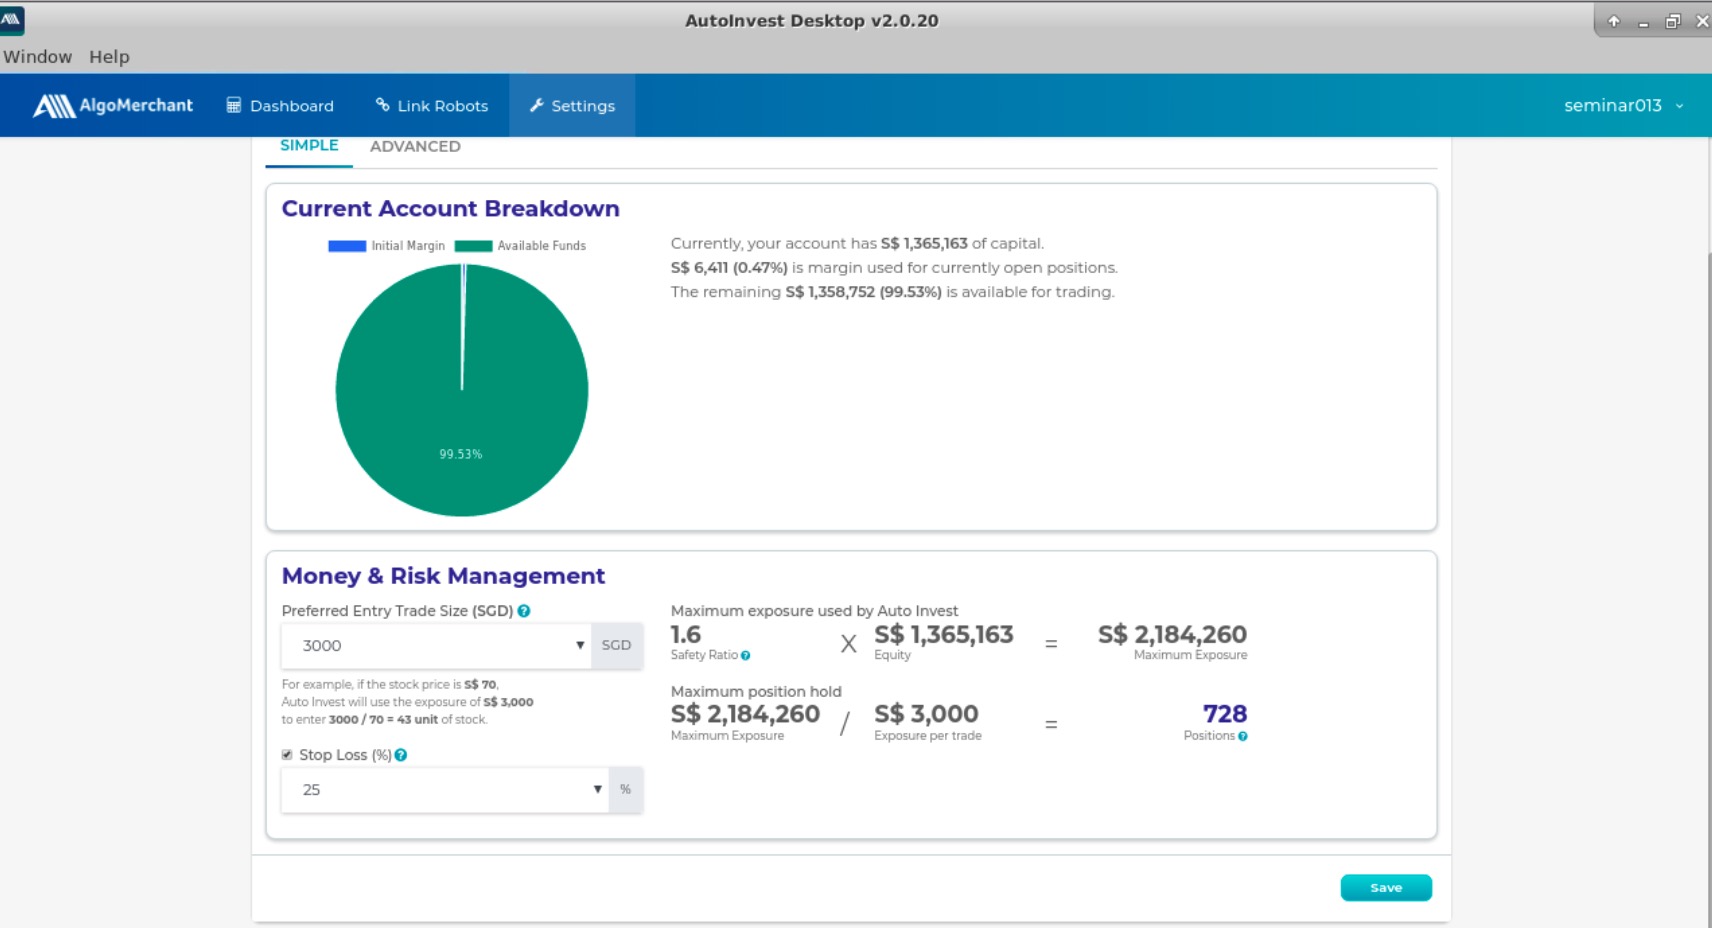Switch to the ADVANCED tab
This screenshot has width=1712, height=928.
click(415, 146)
